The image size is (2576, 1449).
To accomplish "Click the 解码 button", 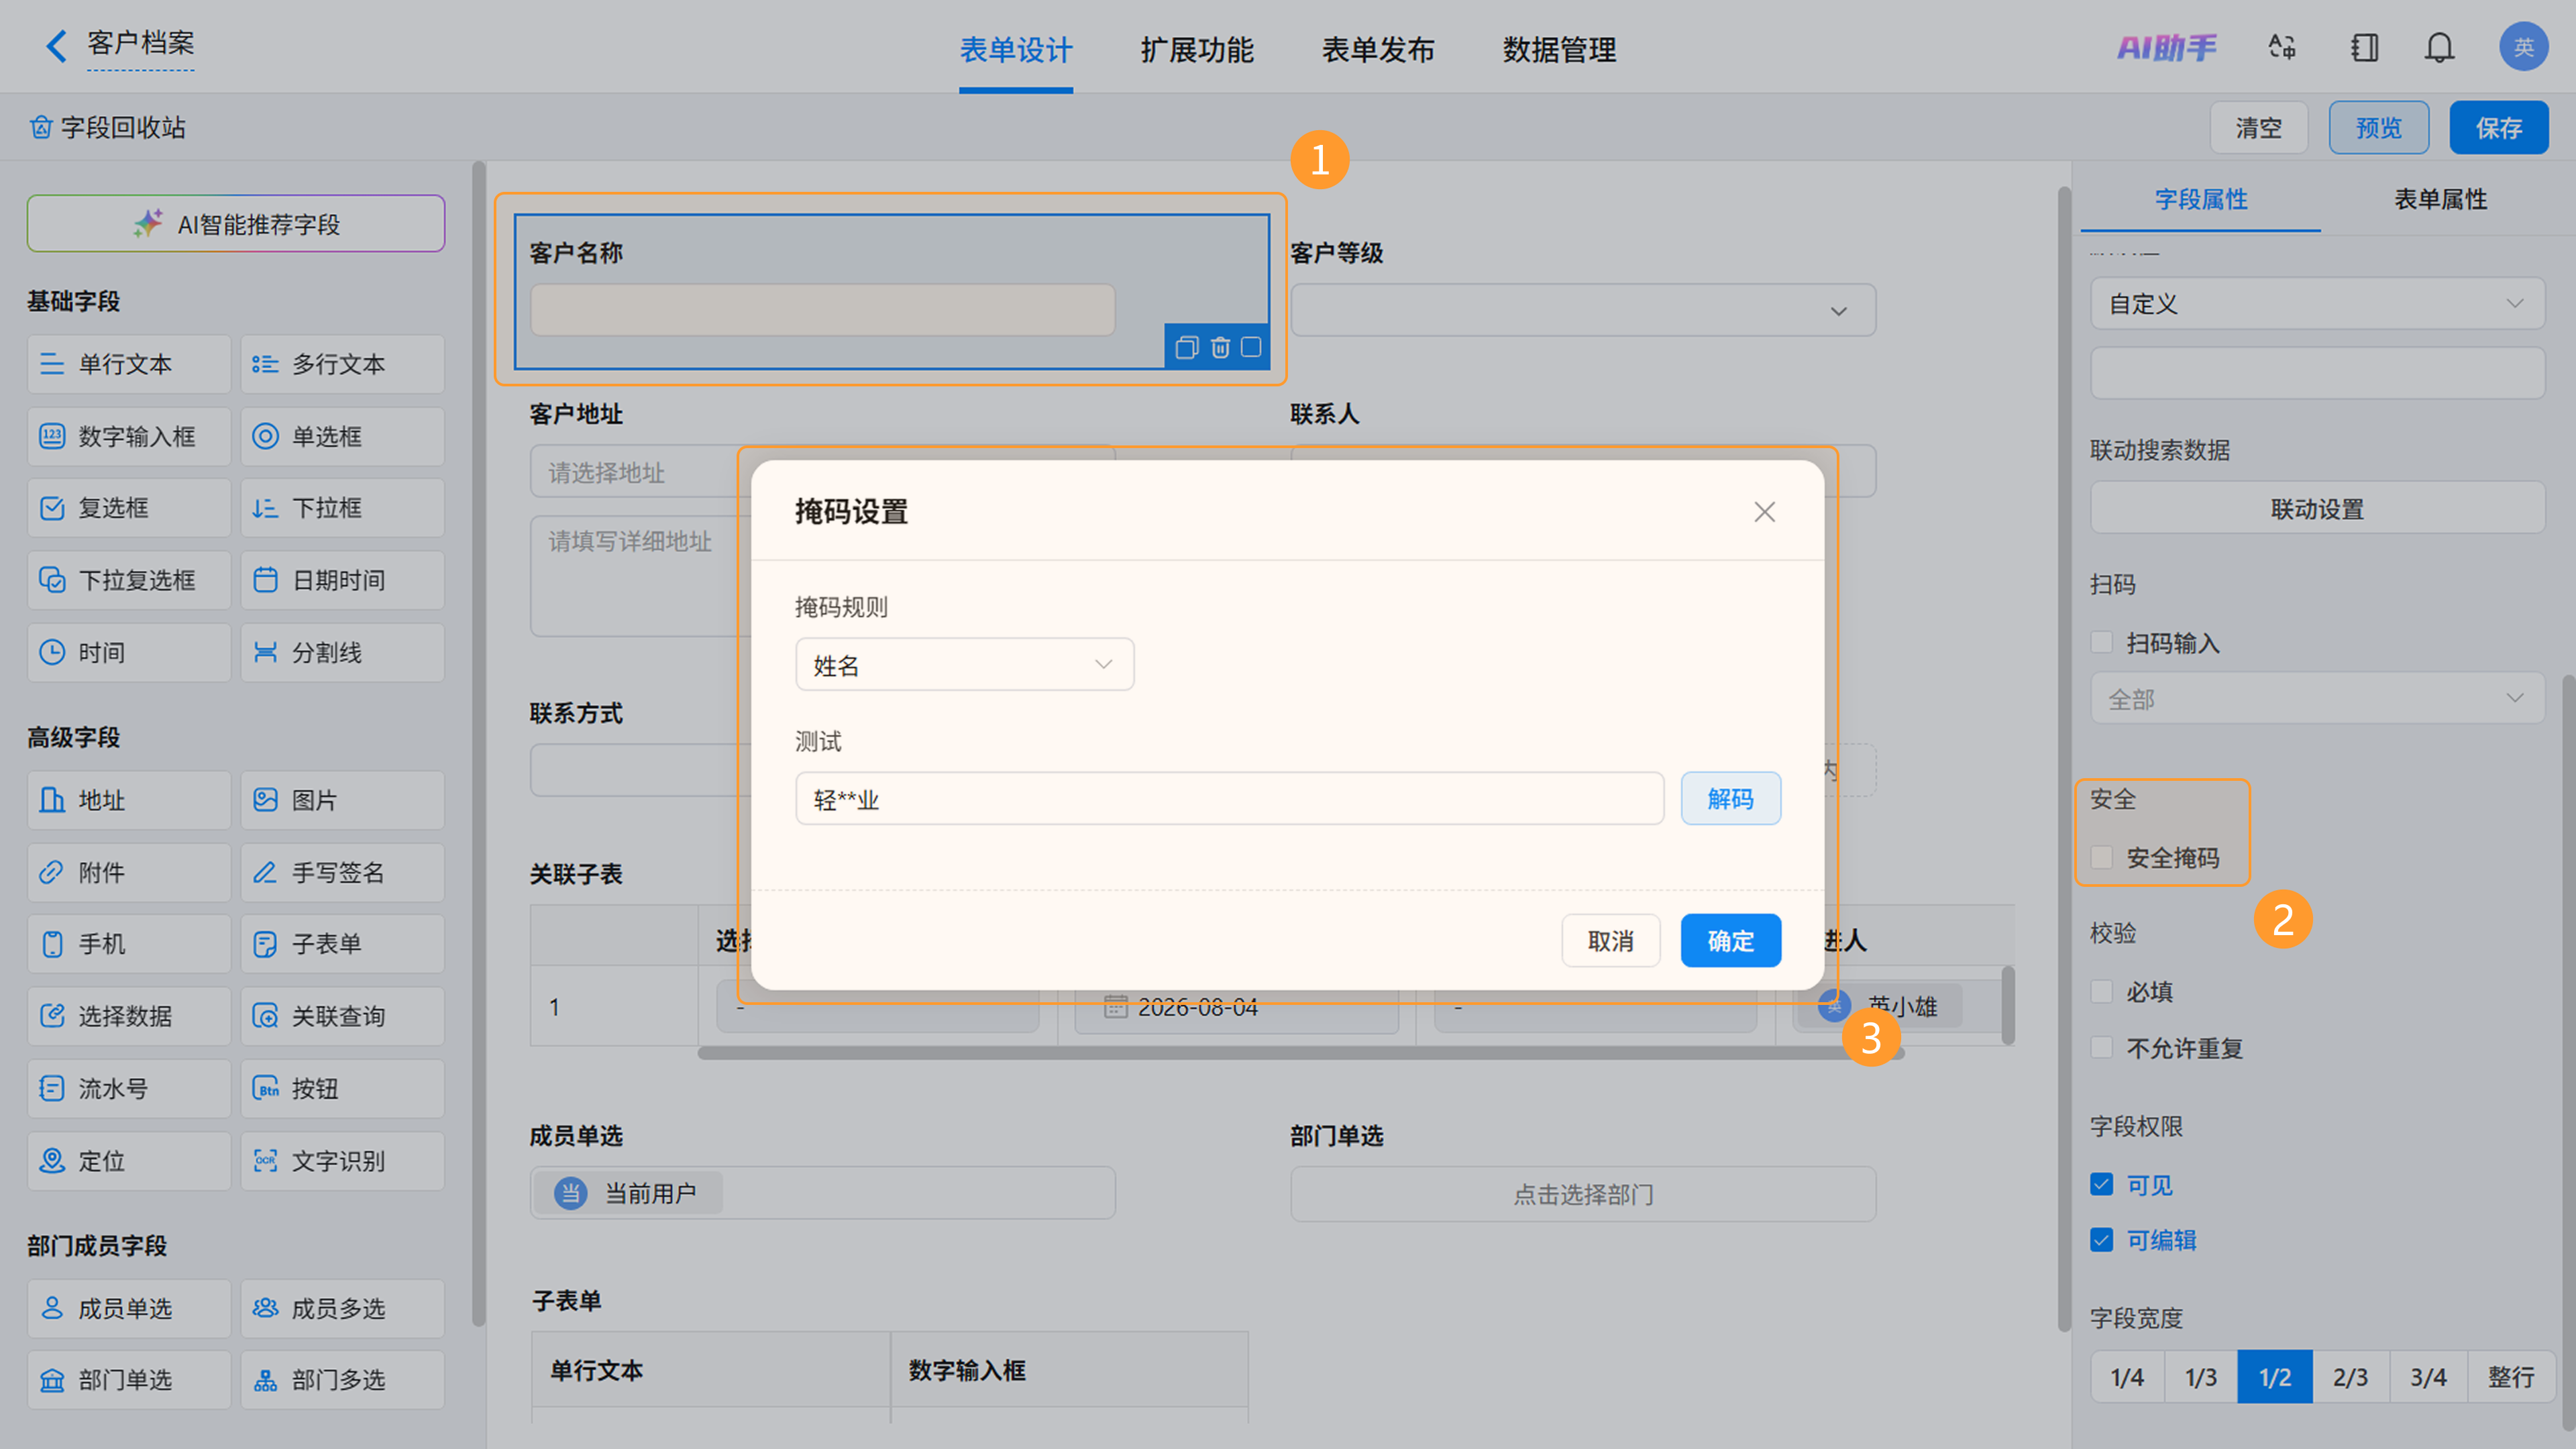I will tap(1730, 799).
